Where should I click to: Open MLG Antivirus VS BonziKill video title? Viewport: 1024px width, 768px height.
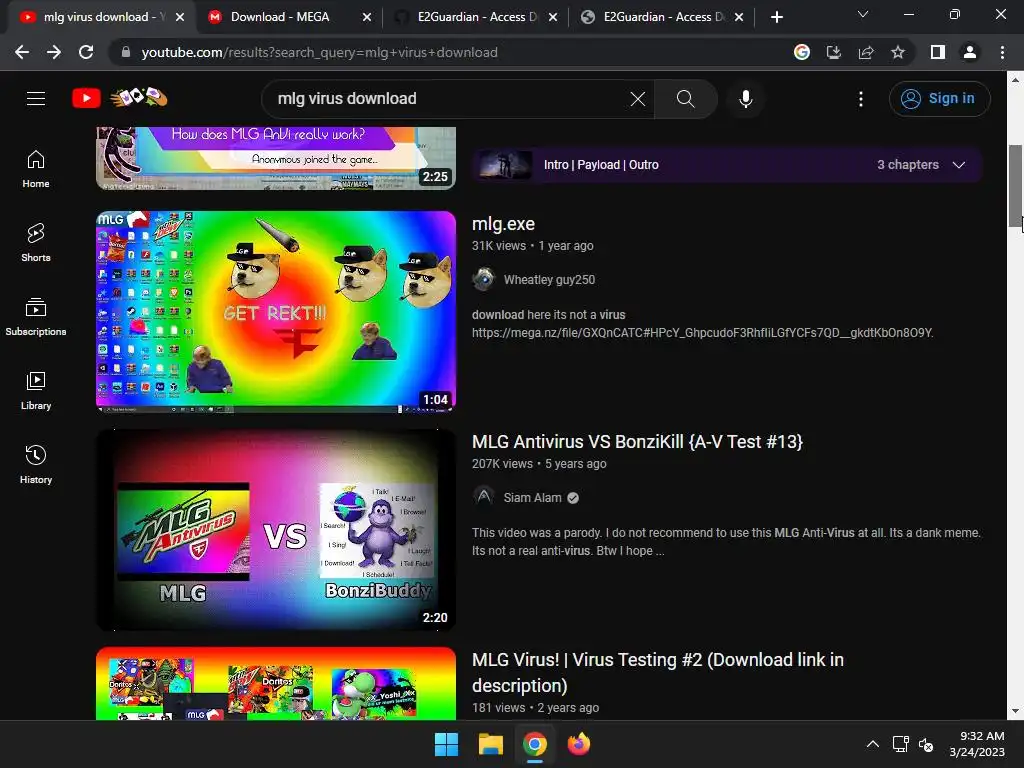[x=637, y=441]
